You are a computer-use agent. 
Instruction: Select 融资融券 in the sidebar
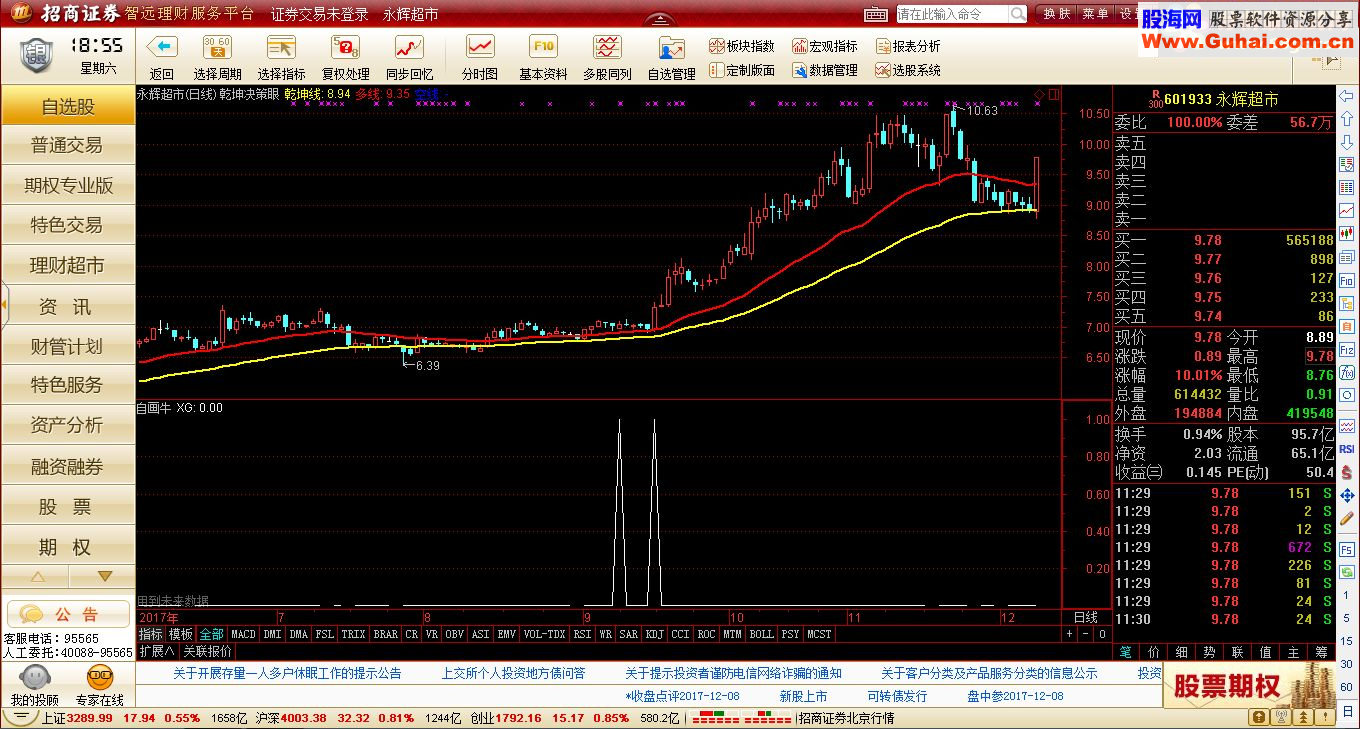click(67, 466)
